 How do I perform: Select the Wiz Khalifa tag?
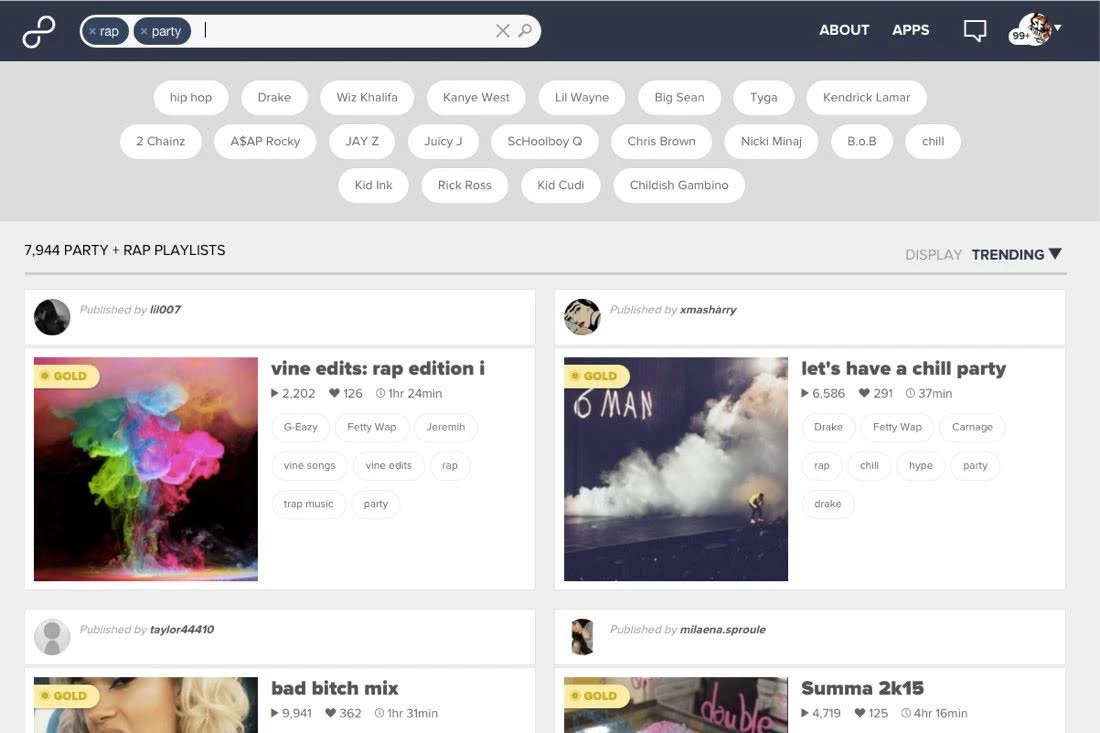coord(367,97)
